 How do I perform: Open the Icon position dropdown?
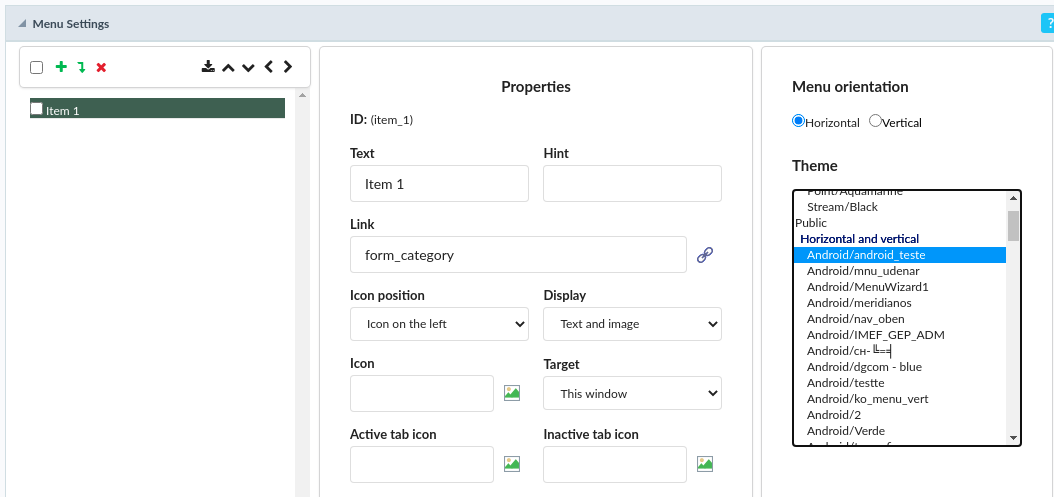pyautogui.click(x=439, y=324)
